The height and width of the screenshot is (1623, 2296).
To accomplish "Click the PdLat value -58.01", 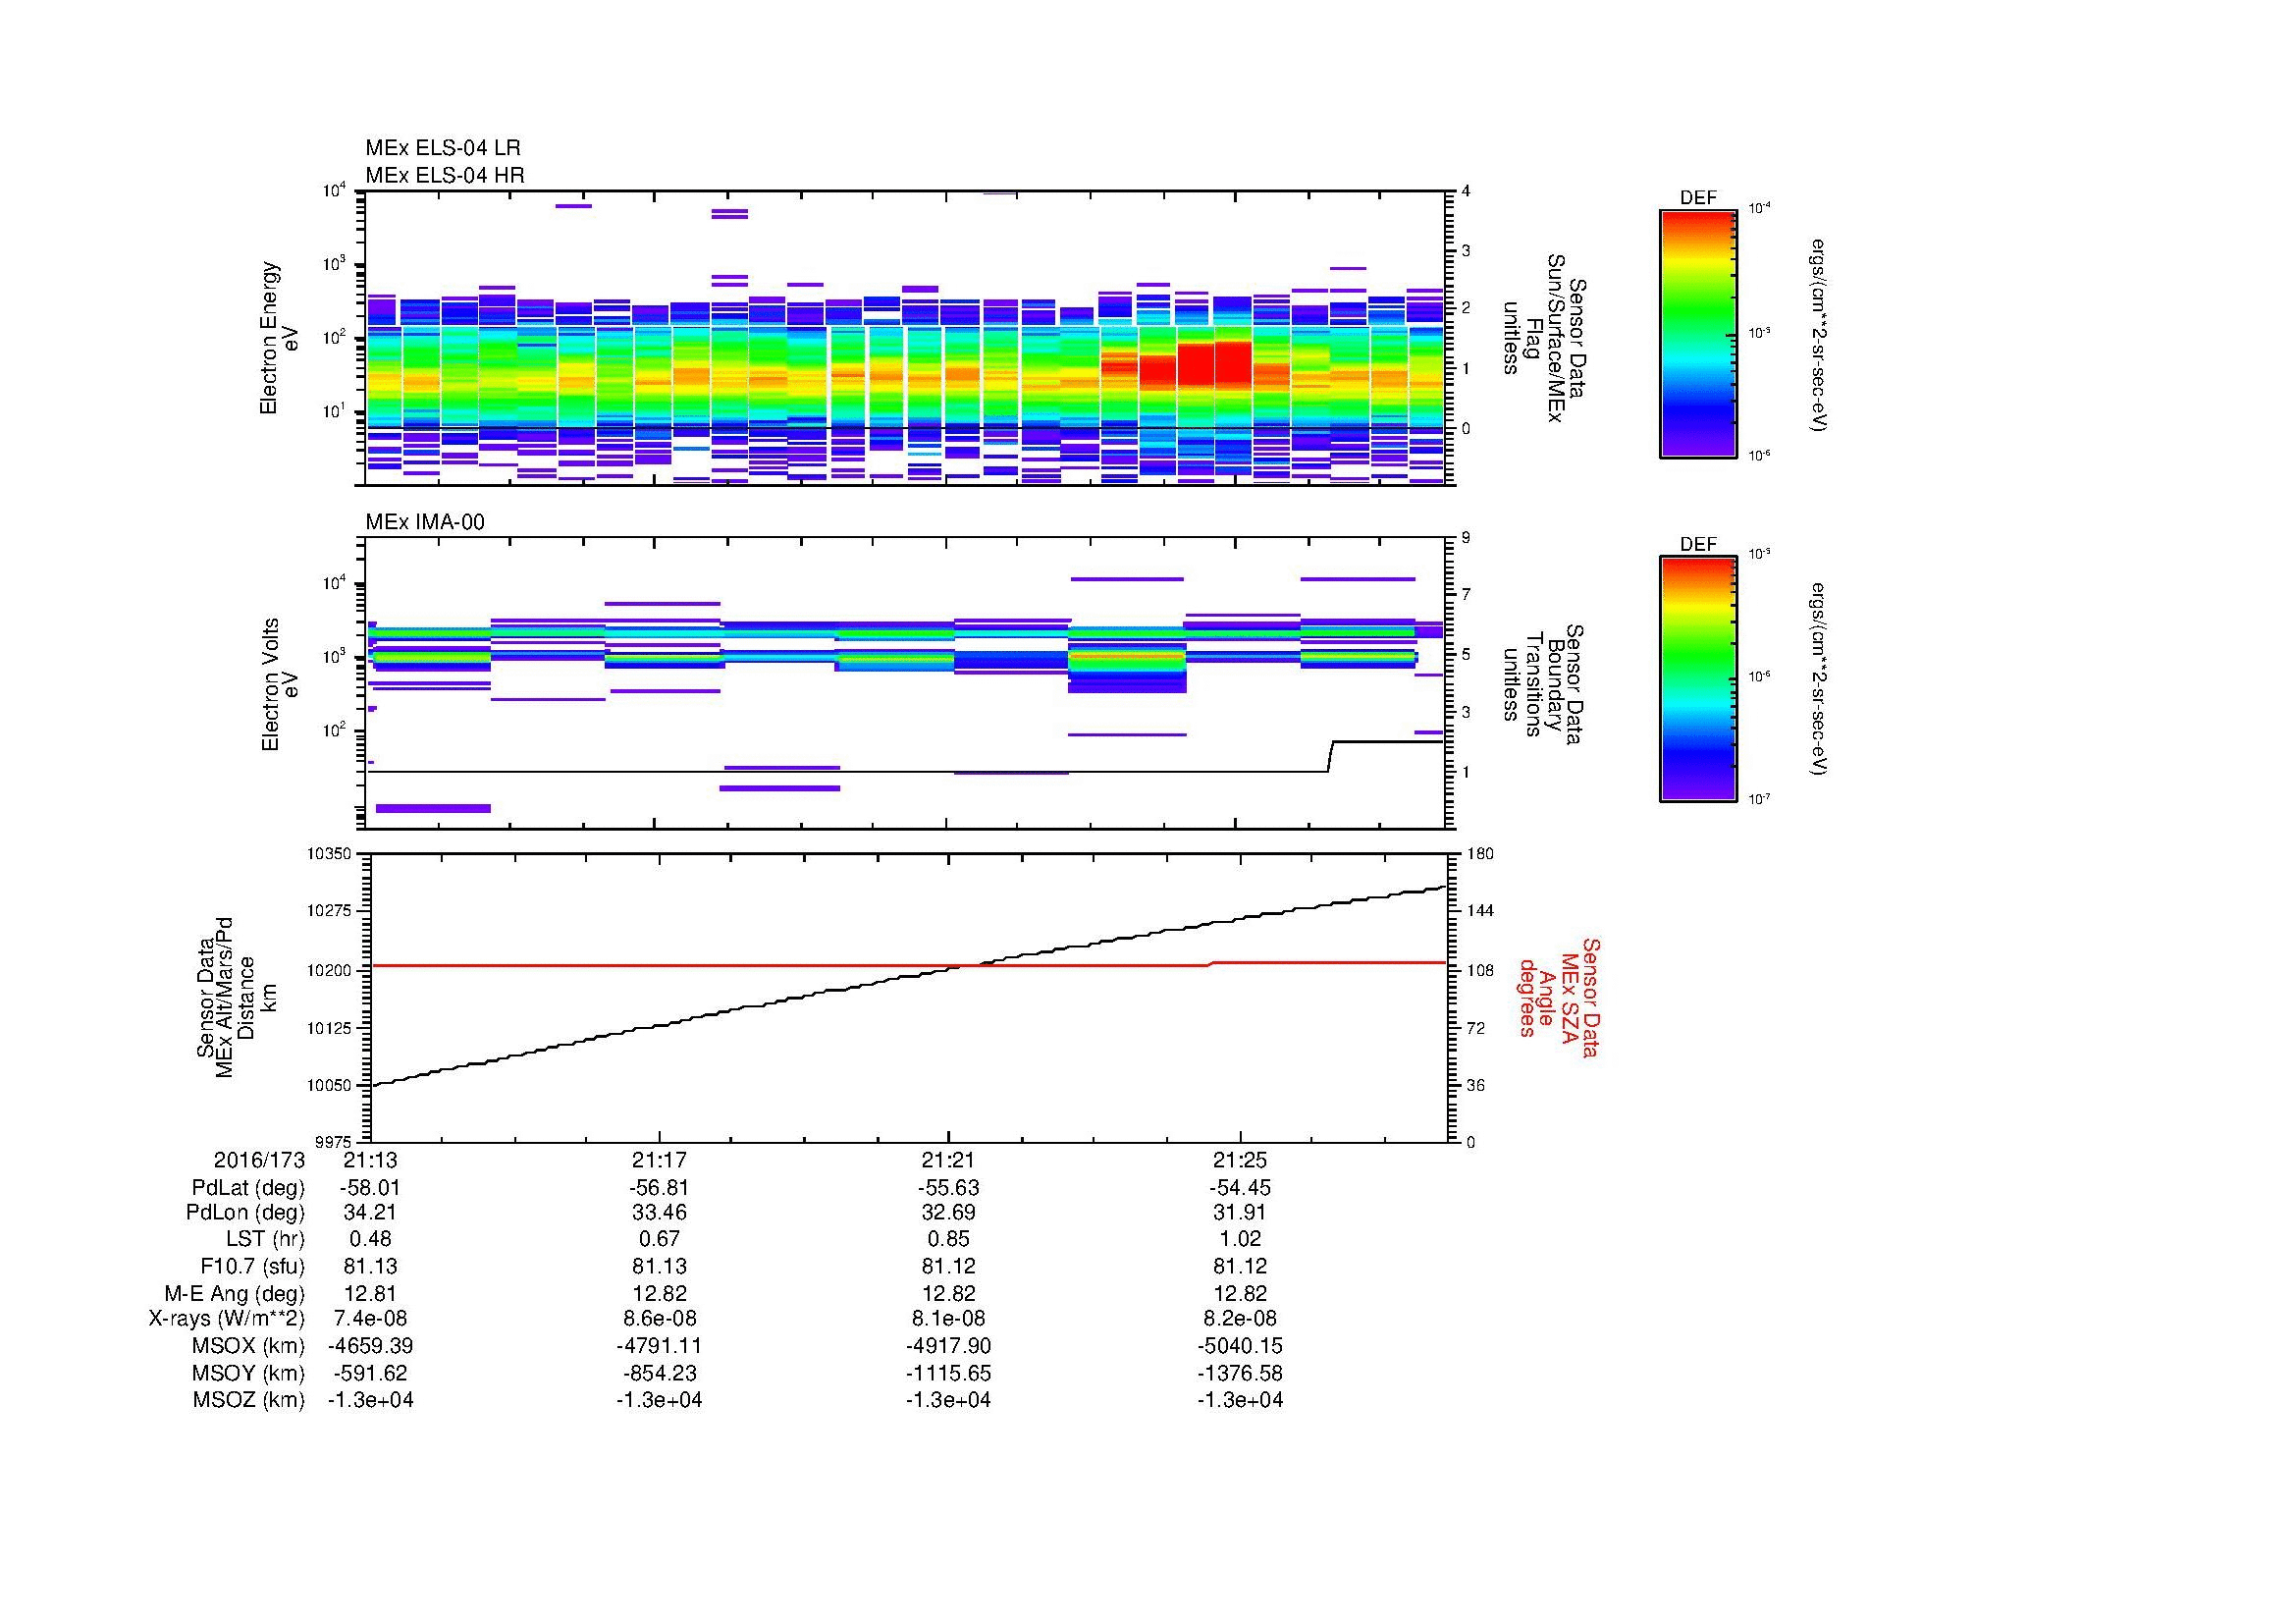I will pos(370,1188).
